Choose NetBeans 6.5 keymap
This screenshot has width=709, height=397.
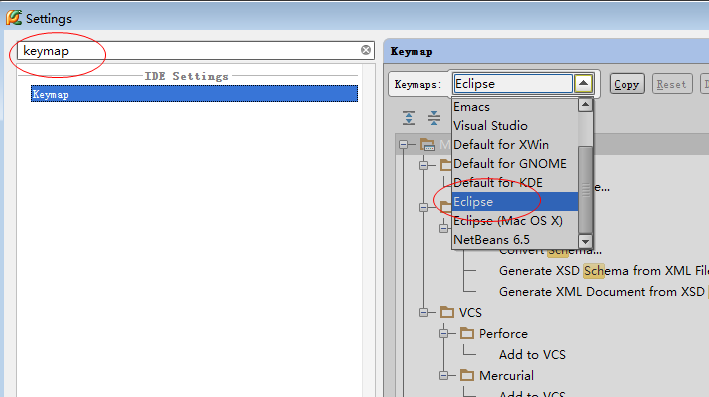pos(515,240)
